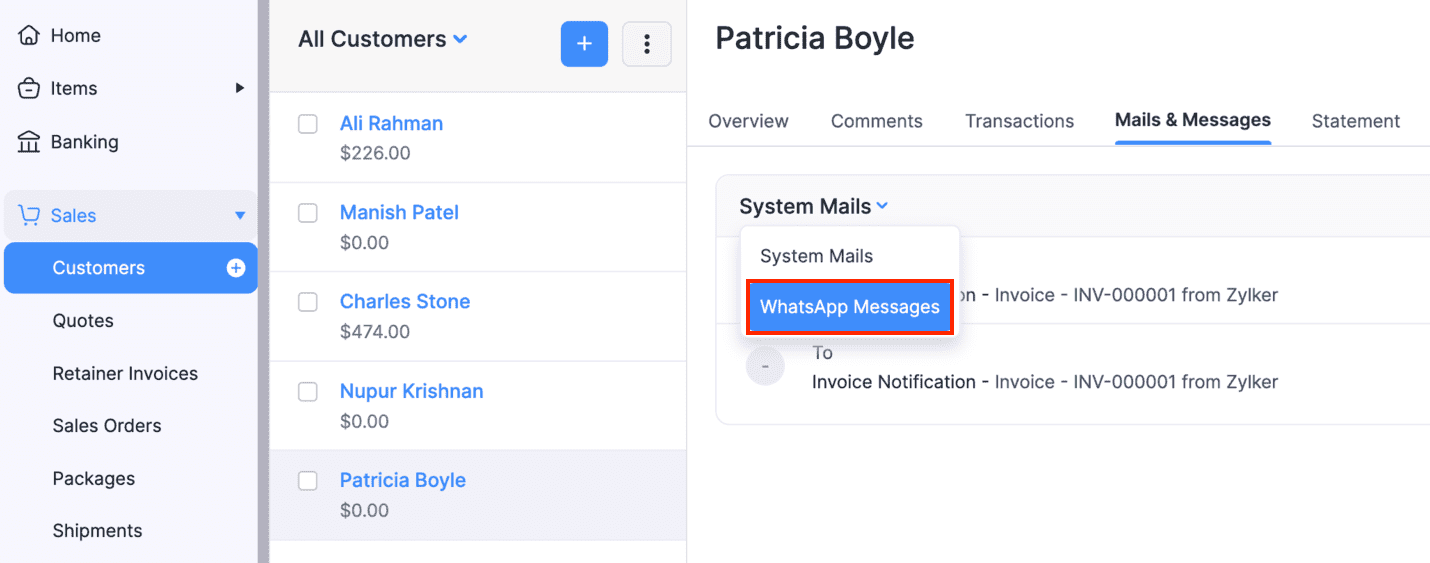Choose WhatsApp Messages from the dropdown

click(x=849, y=307)
